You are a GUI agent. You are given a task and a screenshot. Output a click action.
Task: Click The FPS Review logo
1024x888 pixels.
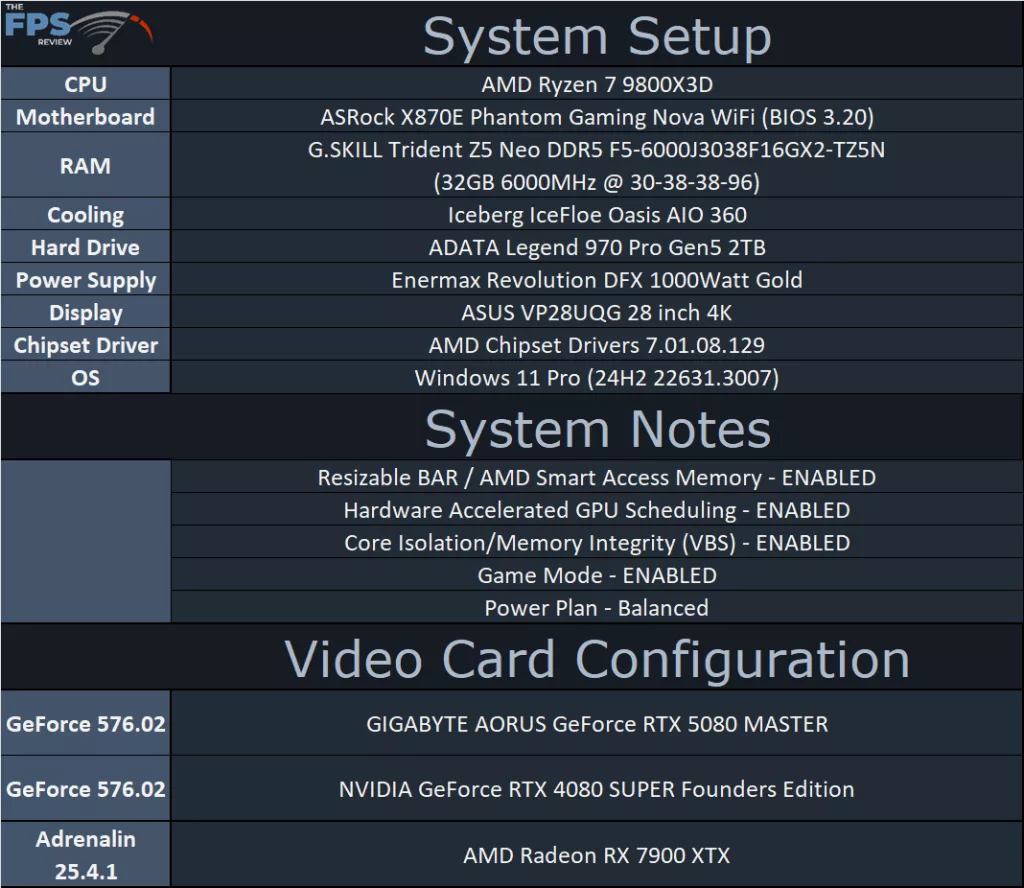point(78,29)
